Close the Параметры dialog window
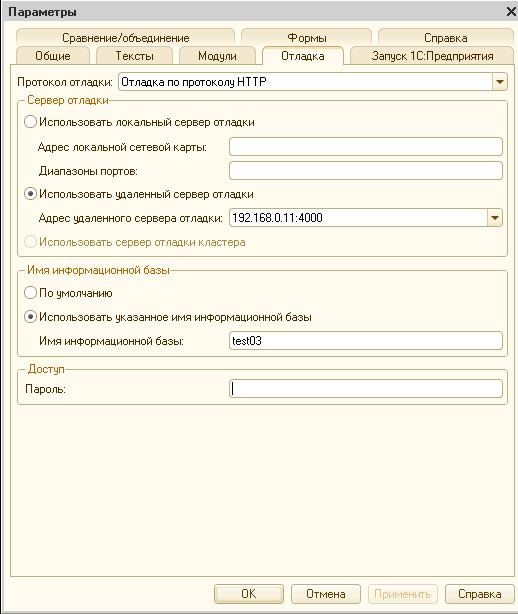 (x=511, y=12)
